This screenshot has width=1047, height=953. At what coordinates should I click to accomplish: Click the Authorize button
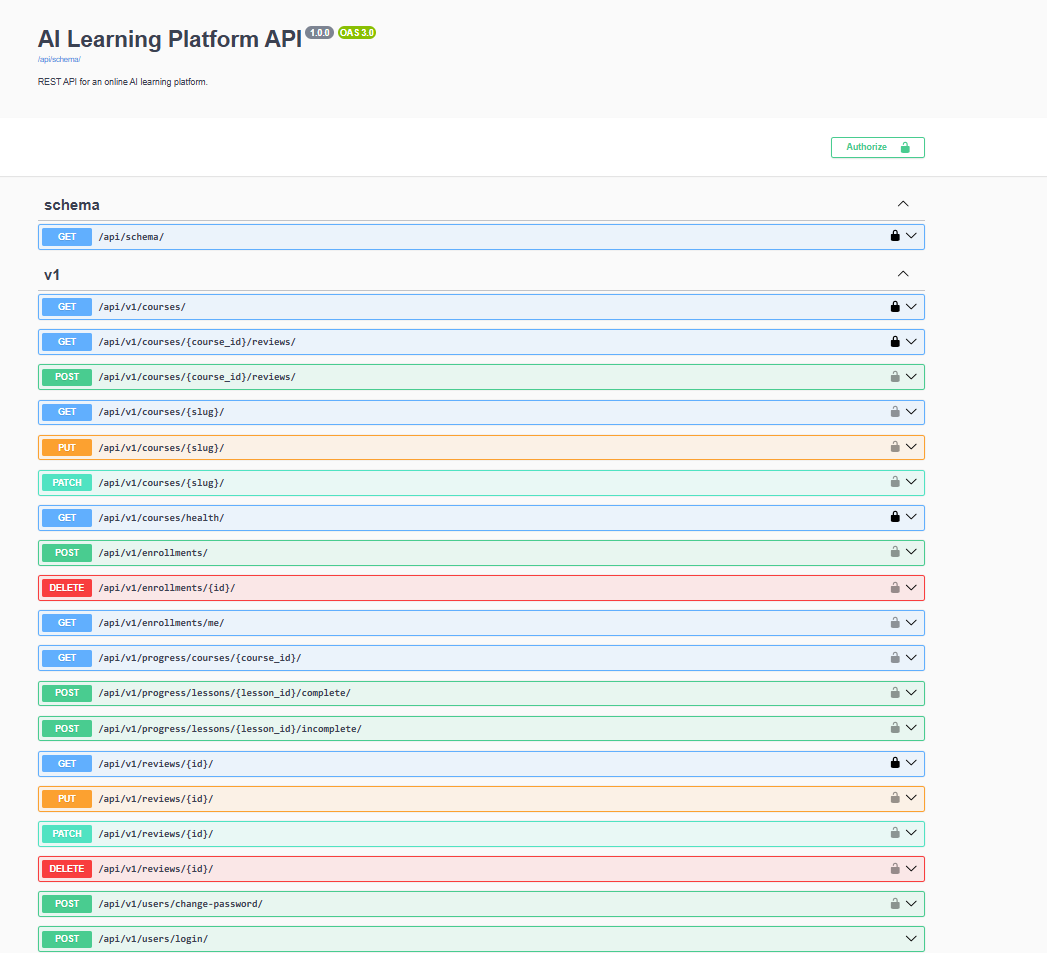877,148
